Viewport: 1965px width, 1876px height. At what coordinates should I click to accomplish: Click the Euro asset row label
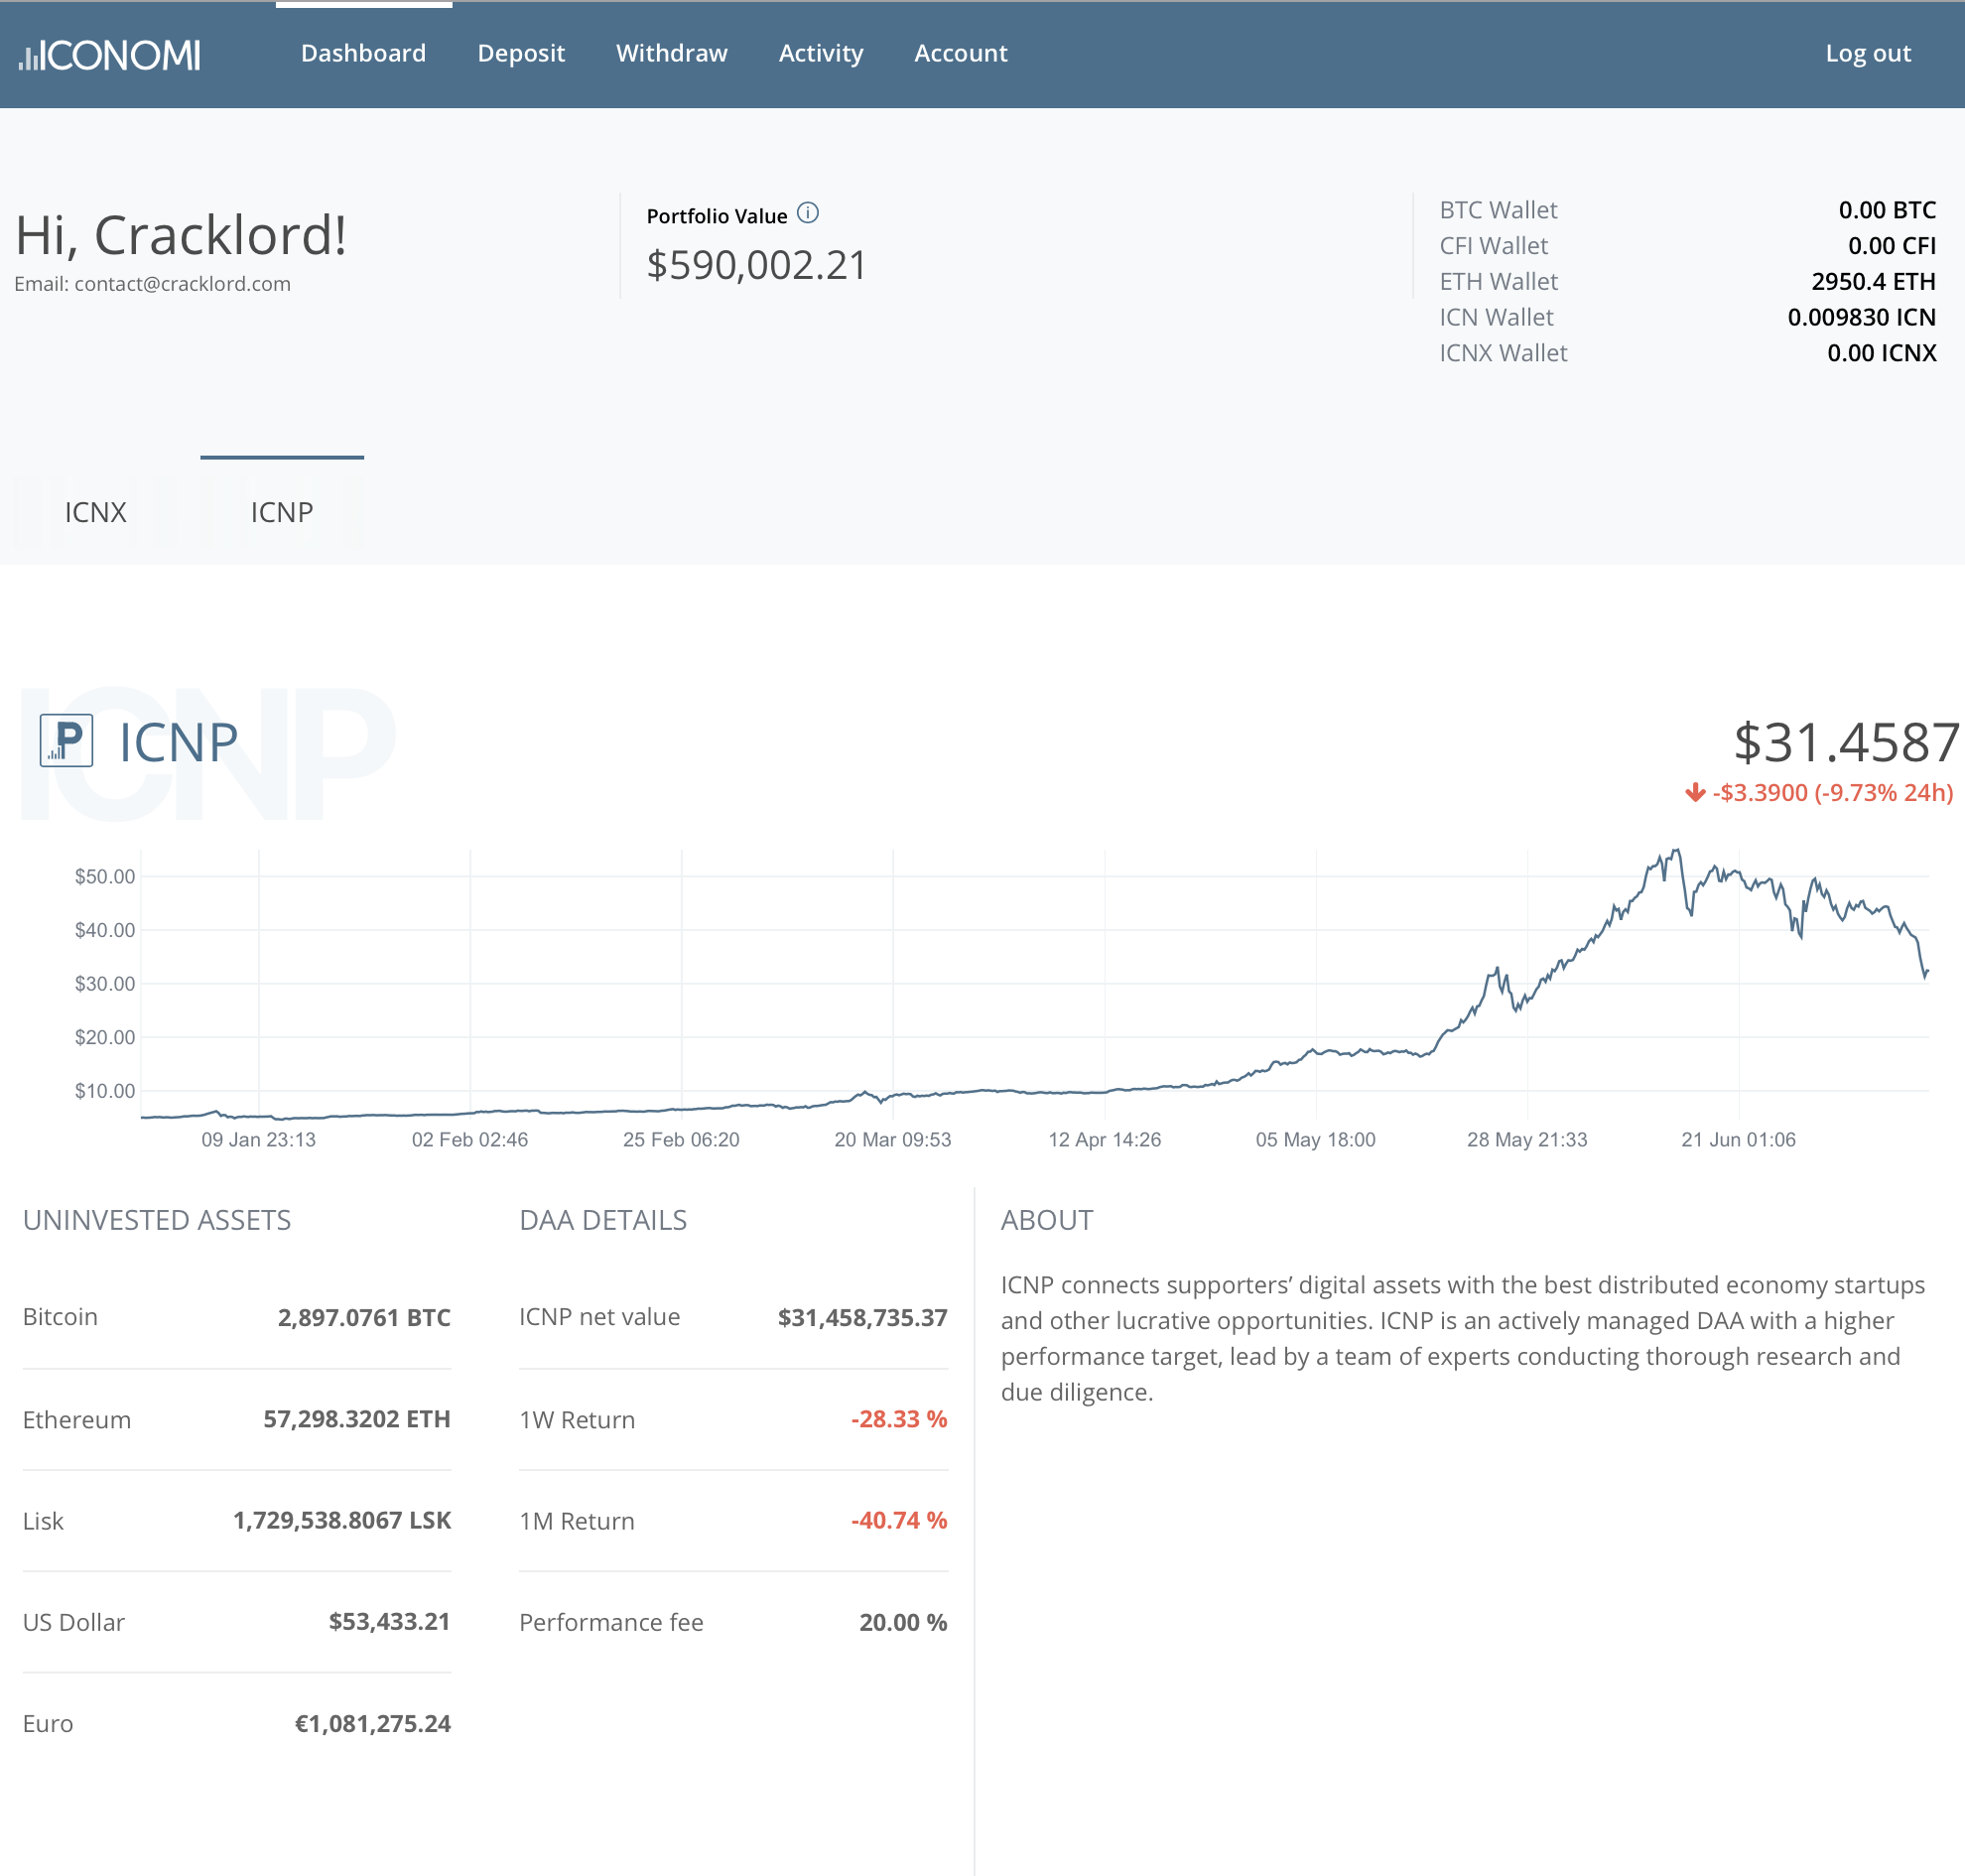(48, 1723)
